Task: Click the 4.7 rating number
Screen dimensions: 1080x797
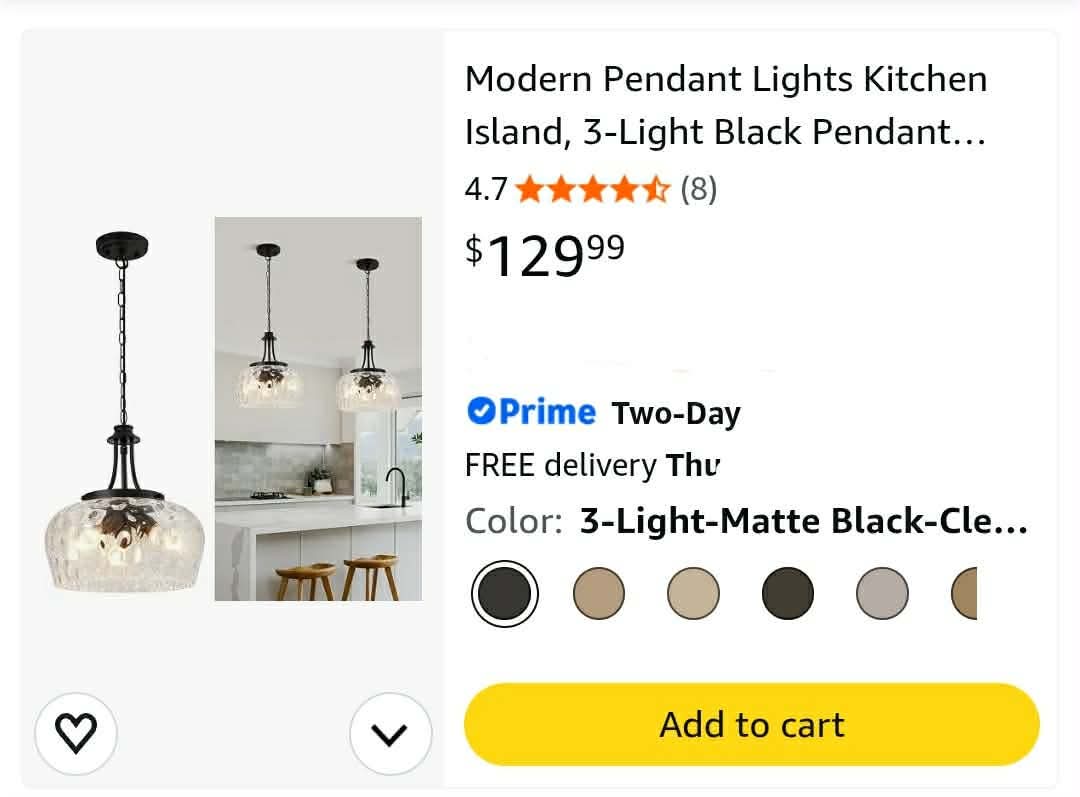Action: click(x=486, y=189)
